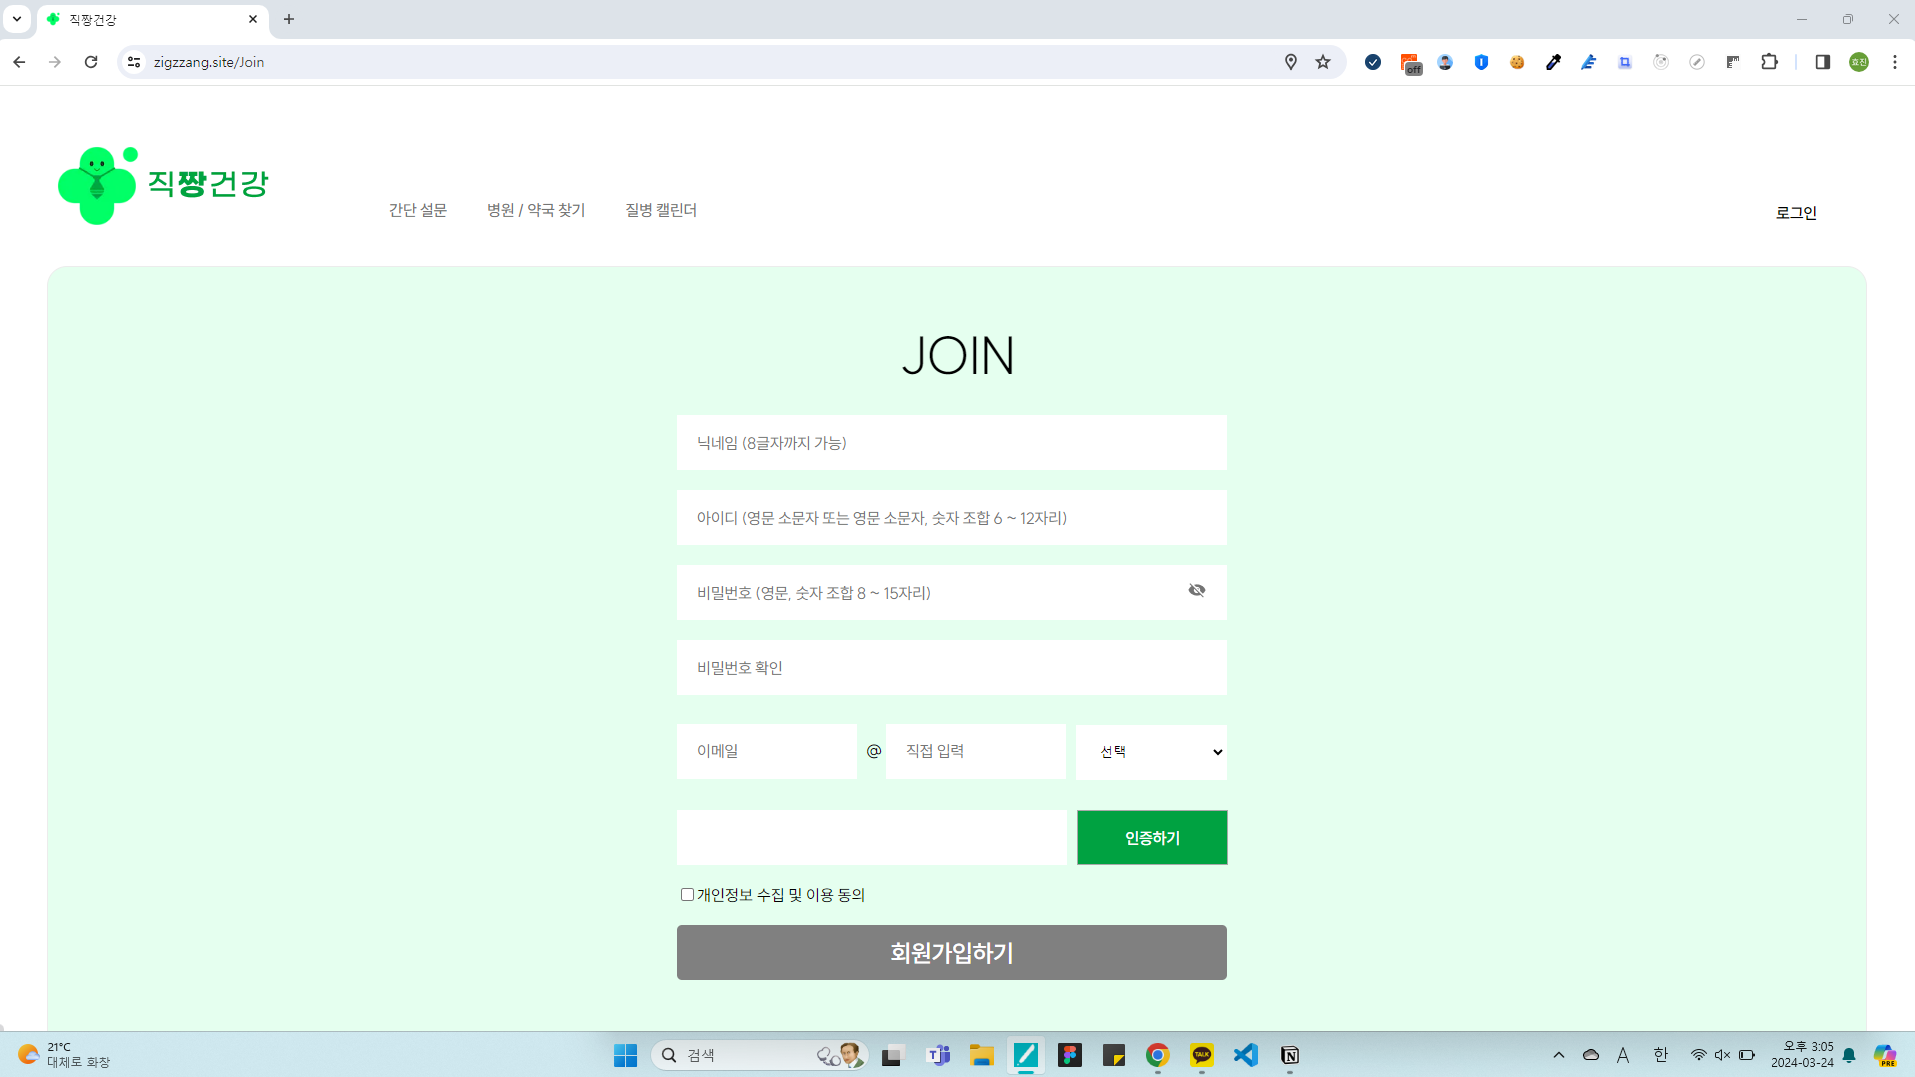
Task: Open the Chrome three-dot menu
Action: 1894,62
